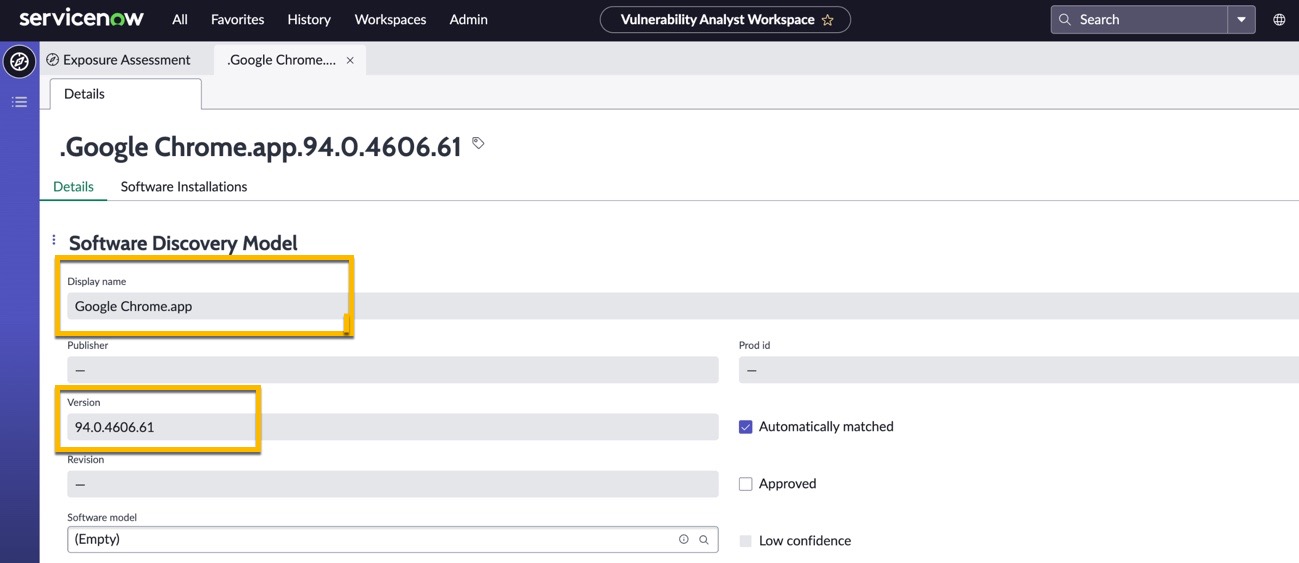Image resolution: width=1299 pixels, height=563 pixels.
Task: Open the Admin menu
Action: click(x=468, y=19)
